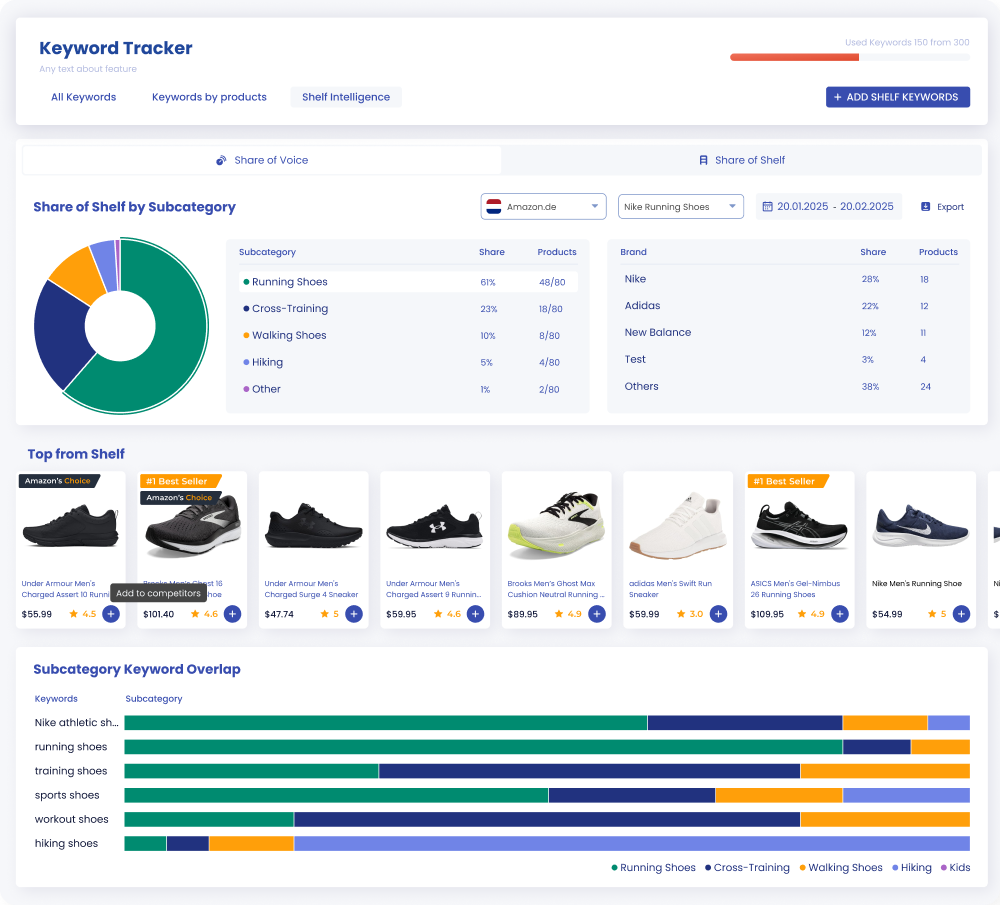This screenshot has height=905, width=1000.
Task: Add Brooks Ghost Max via plus icon
Action: pos(597,614)
